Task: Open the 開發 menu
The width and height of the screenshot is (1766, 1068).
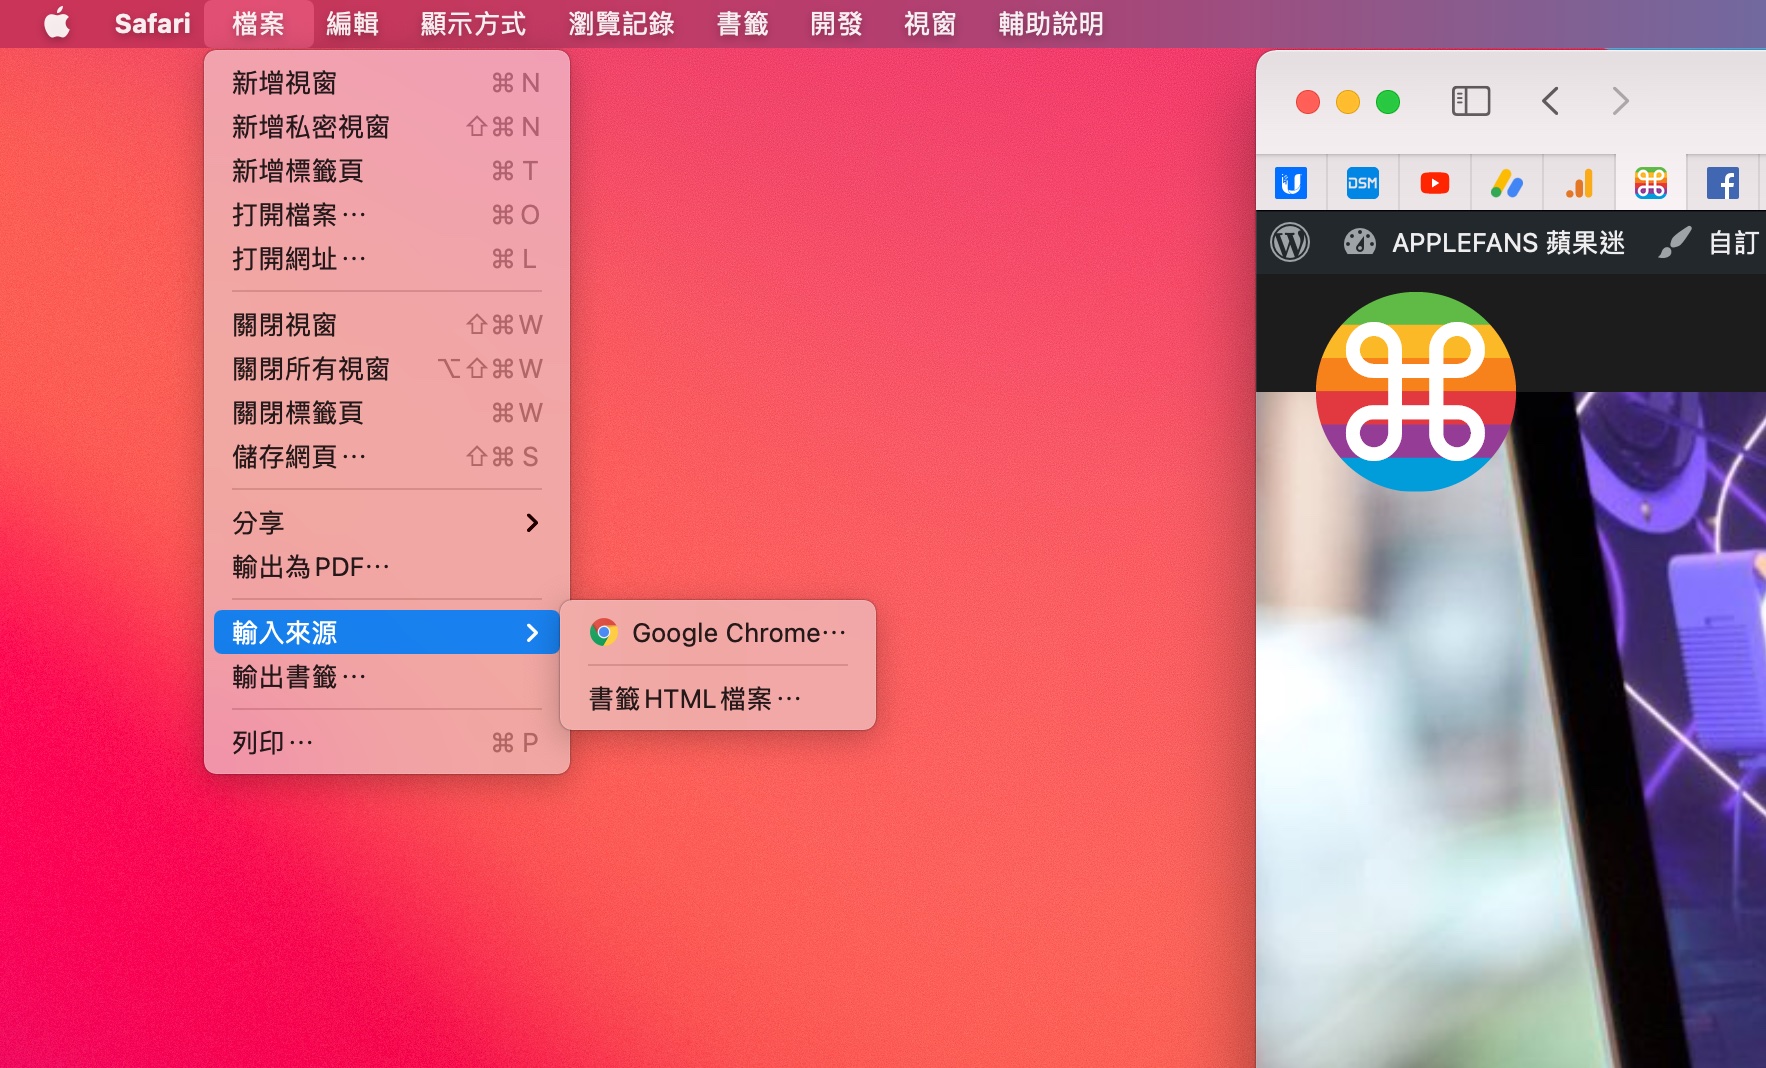Action: (836, 23)
